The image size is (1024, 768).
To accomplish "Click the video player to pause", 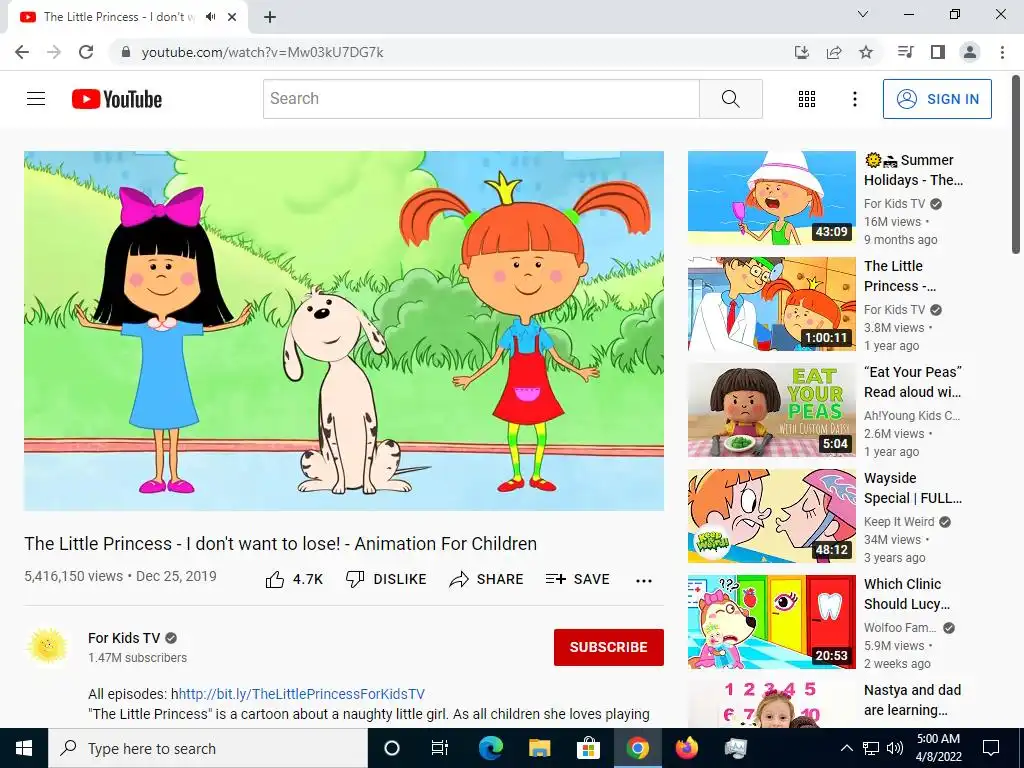I will click(344, 331).
